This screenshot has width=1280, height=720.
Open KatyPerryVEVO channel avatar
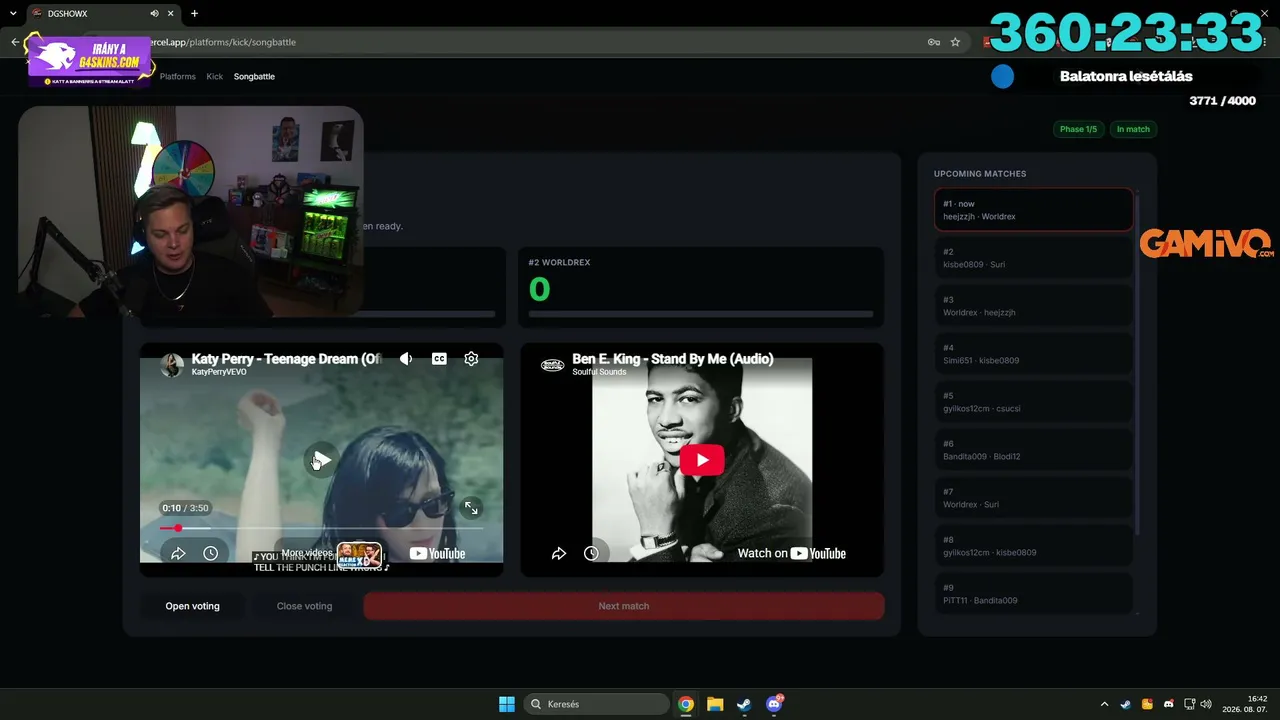pyautogui.click(x=172, y=364)
